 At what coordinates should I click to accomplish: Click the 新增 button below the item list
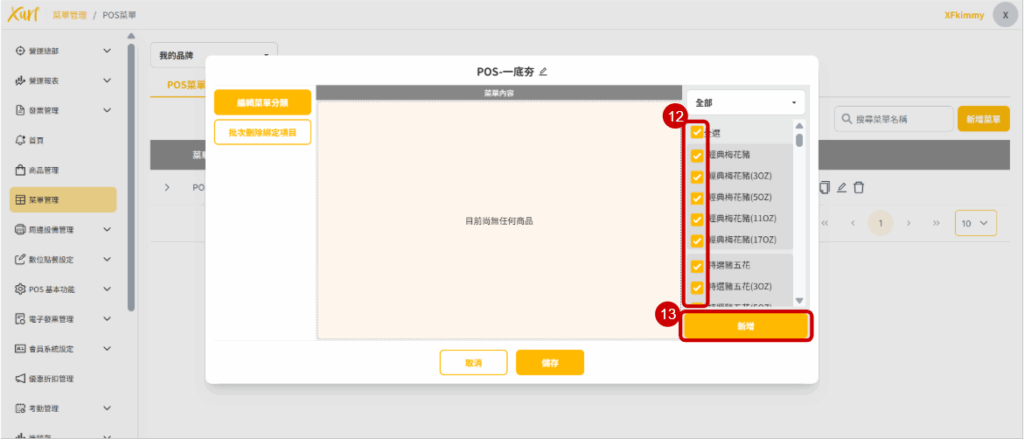tap(745, 327)
